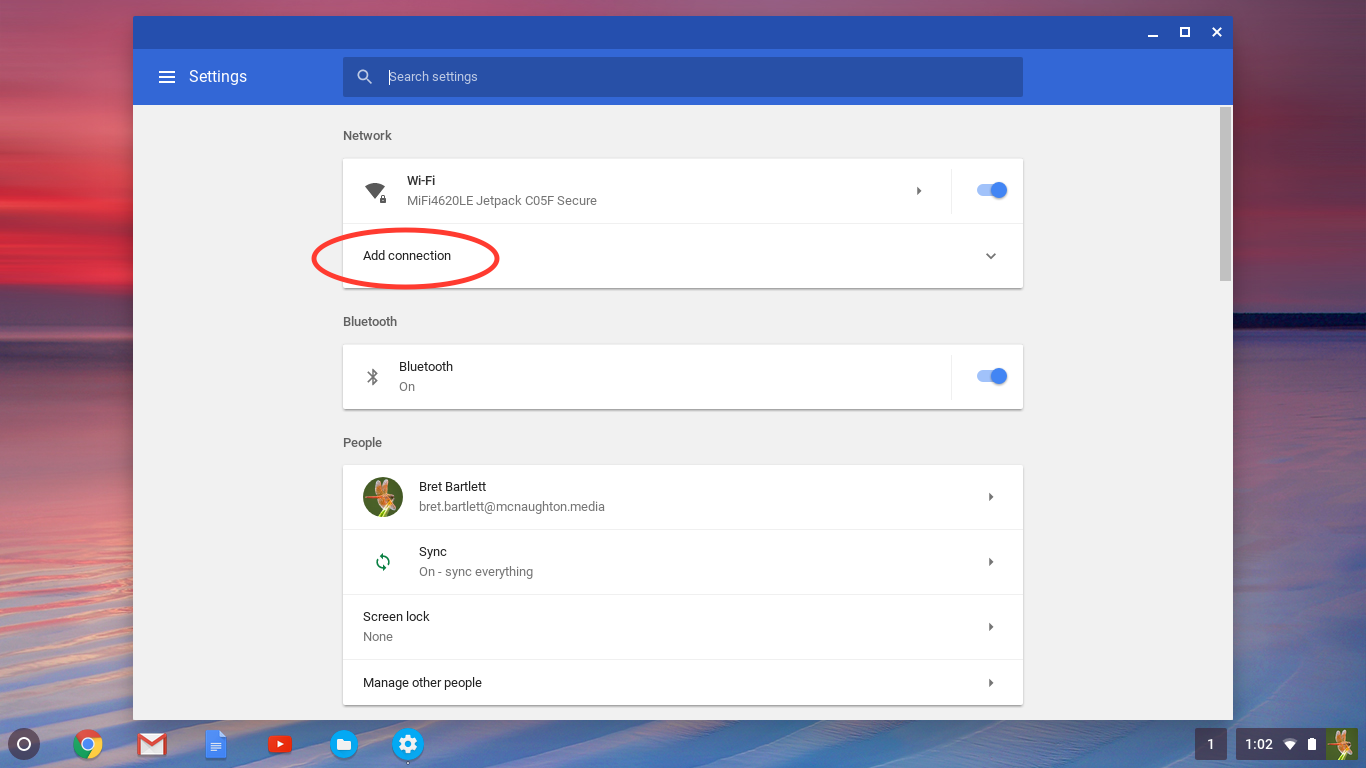Disable the Bluetooth toggle switch
Viewport: 1366px width, 768px height.
pyautogui.click(x=991, y=376)
